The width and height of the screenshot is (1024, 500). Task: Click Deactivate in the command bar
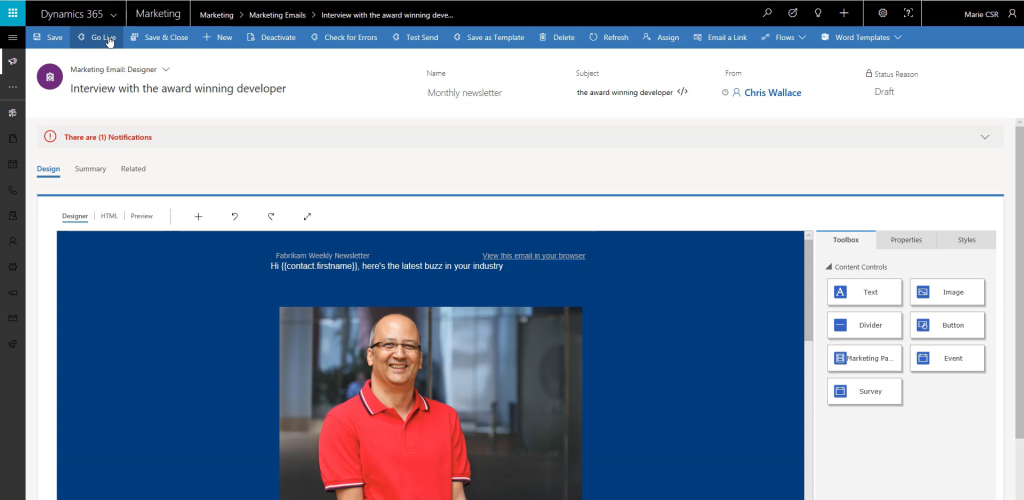click(271, 37)
